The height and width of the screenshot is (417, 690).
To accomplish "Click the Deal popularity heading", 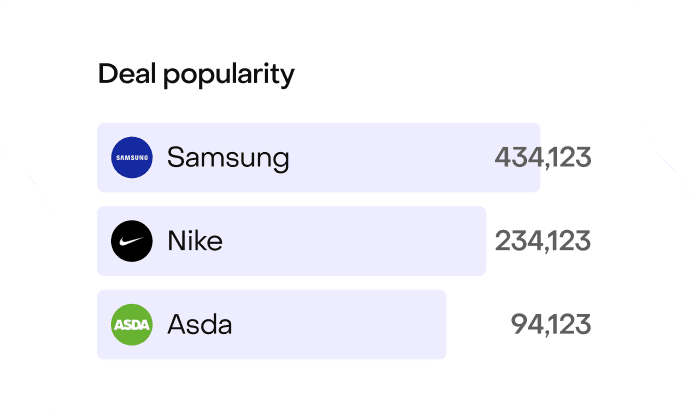I will click(196, 75).
